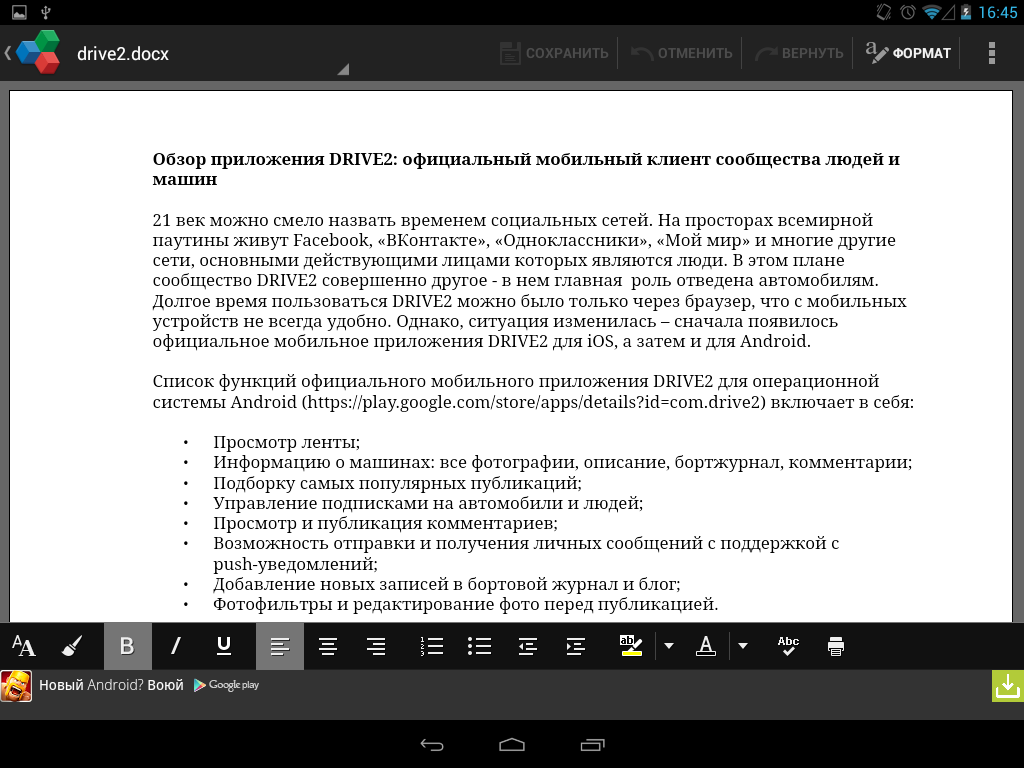The width and height of the screenshot is (1024, 768).
Task: Decrease paragraph indent
Action: 528,646
